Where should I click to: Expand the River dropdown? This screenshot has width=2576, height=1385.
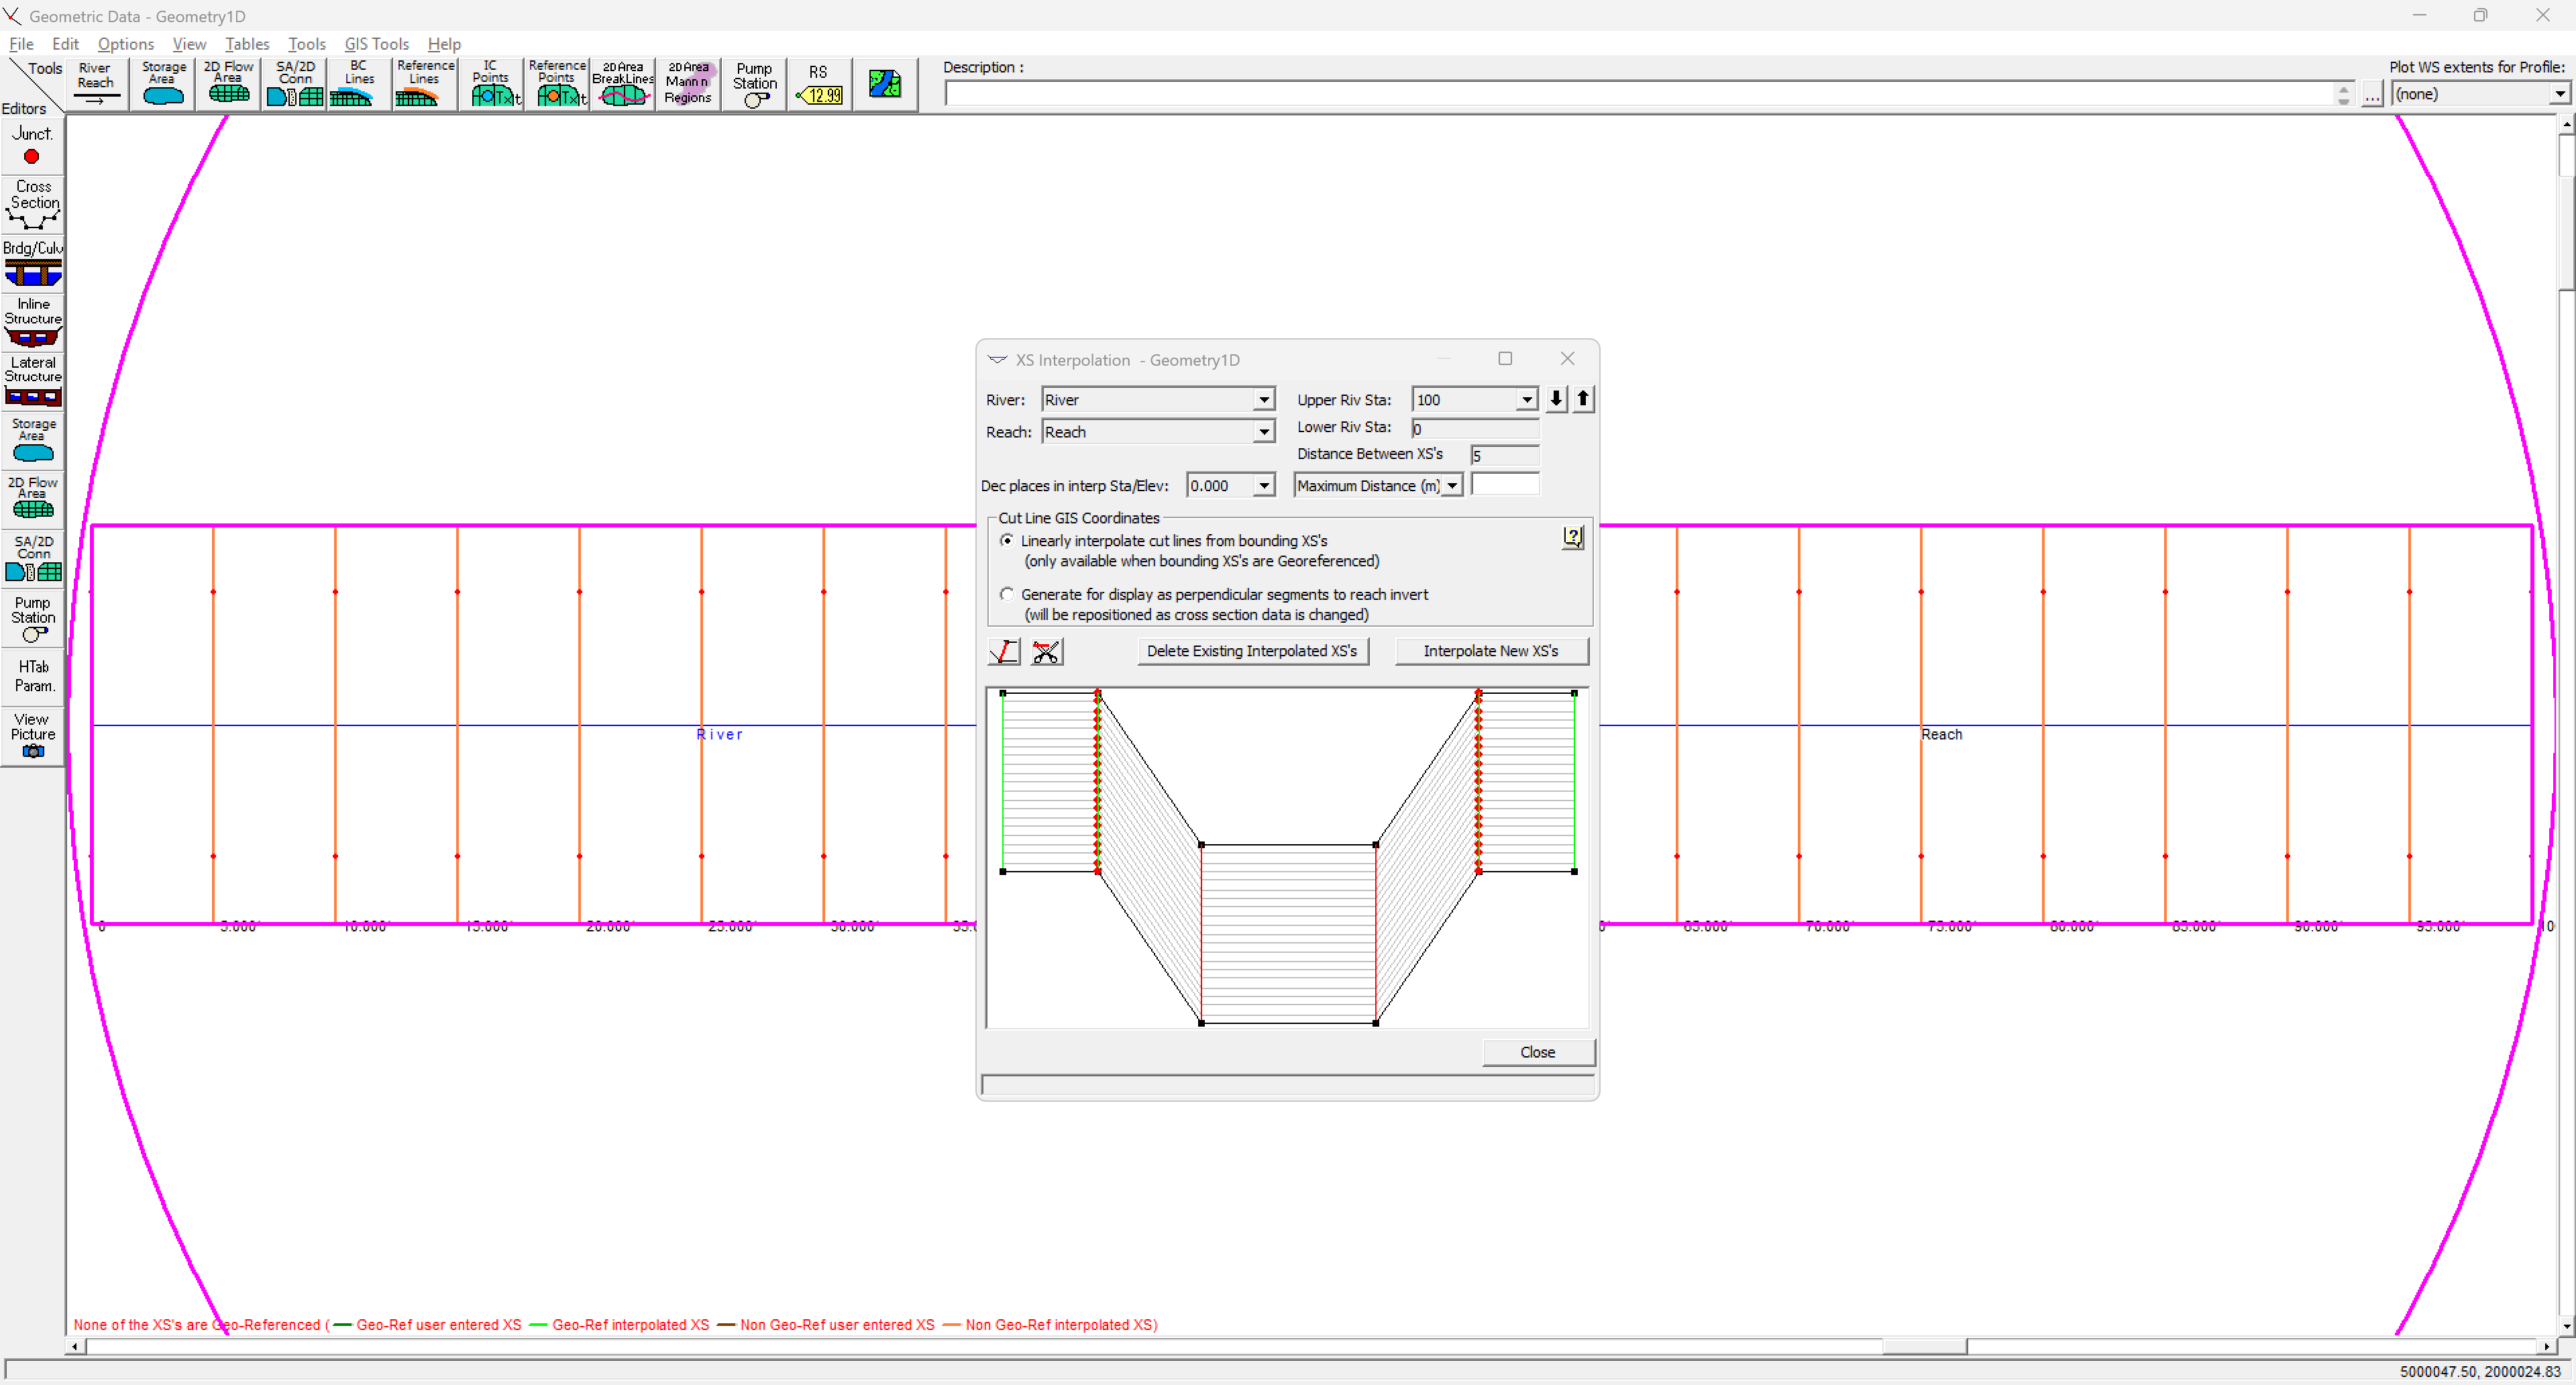(1264, 400)
